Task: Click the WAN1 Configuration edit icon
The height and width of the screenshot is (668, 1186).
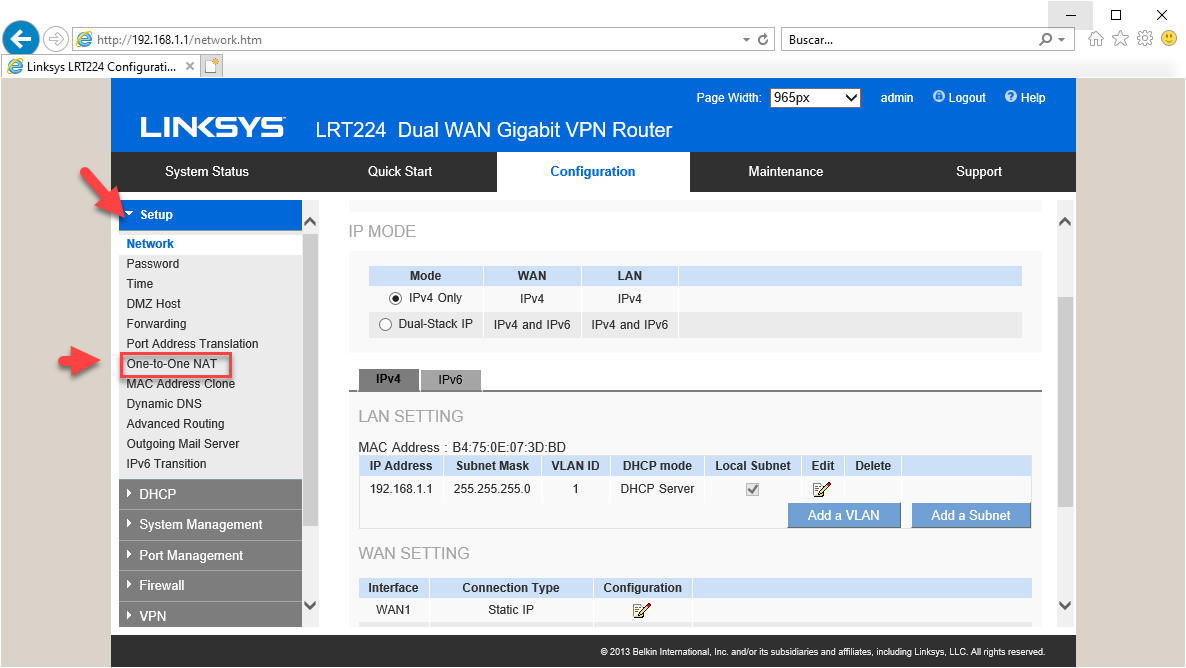Action: point(642,610)
